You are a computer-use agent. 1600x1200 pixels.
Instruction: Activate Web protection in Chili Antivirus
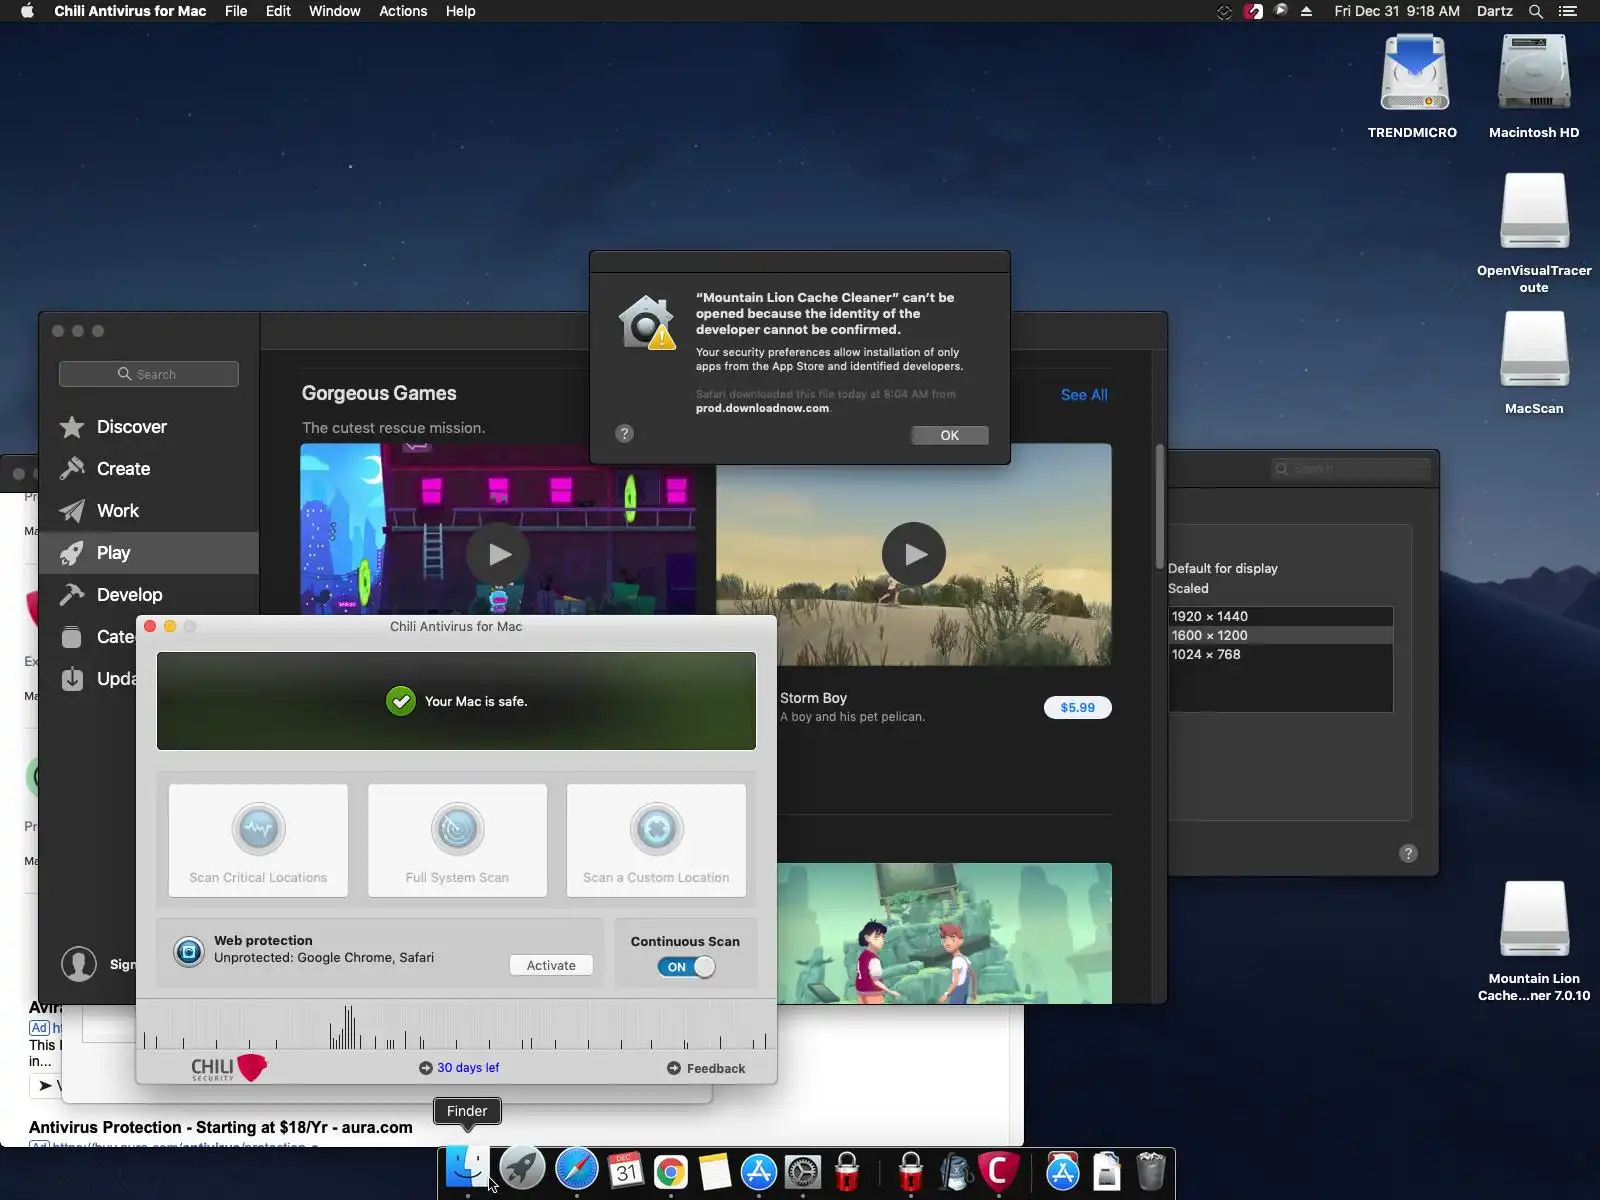tap(551, 965)
